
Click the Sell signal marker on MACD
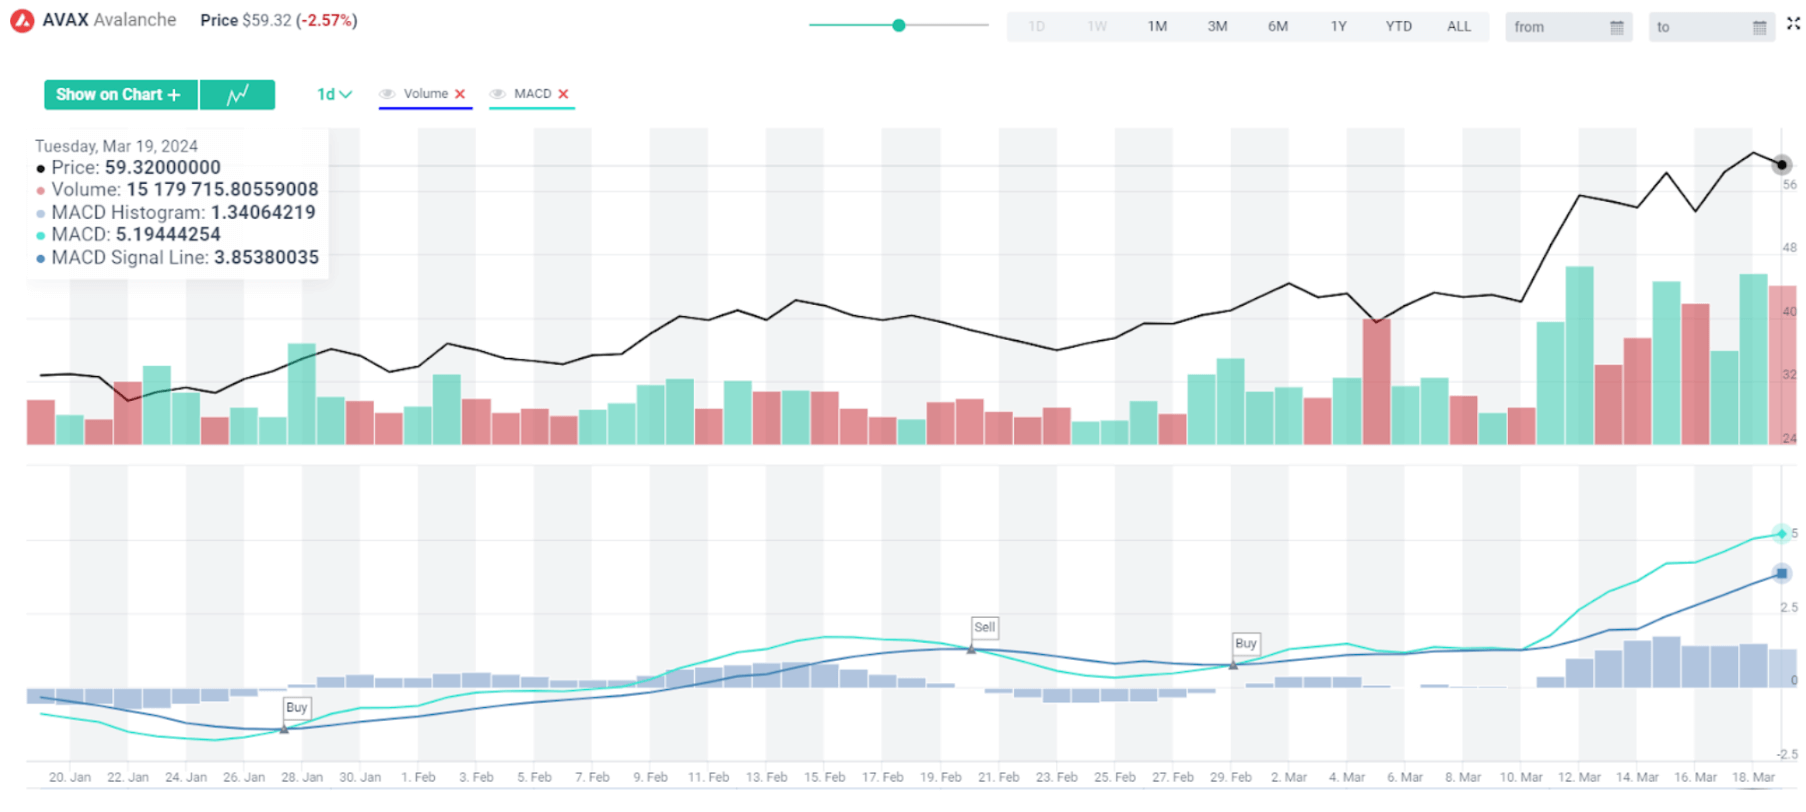(x=984, y=627)
